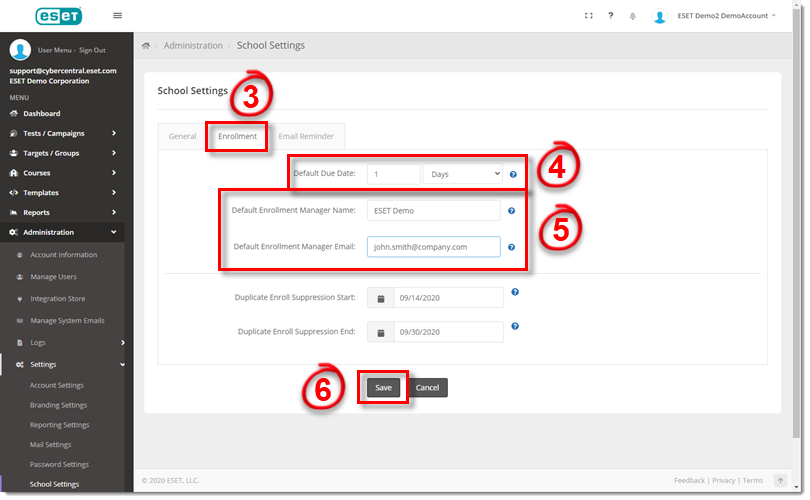Click the hamburger menu icon
Viewport: 810px width, 500px height.
[x=117, y=16]
